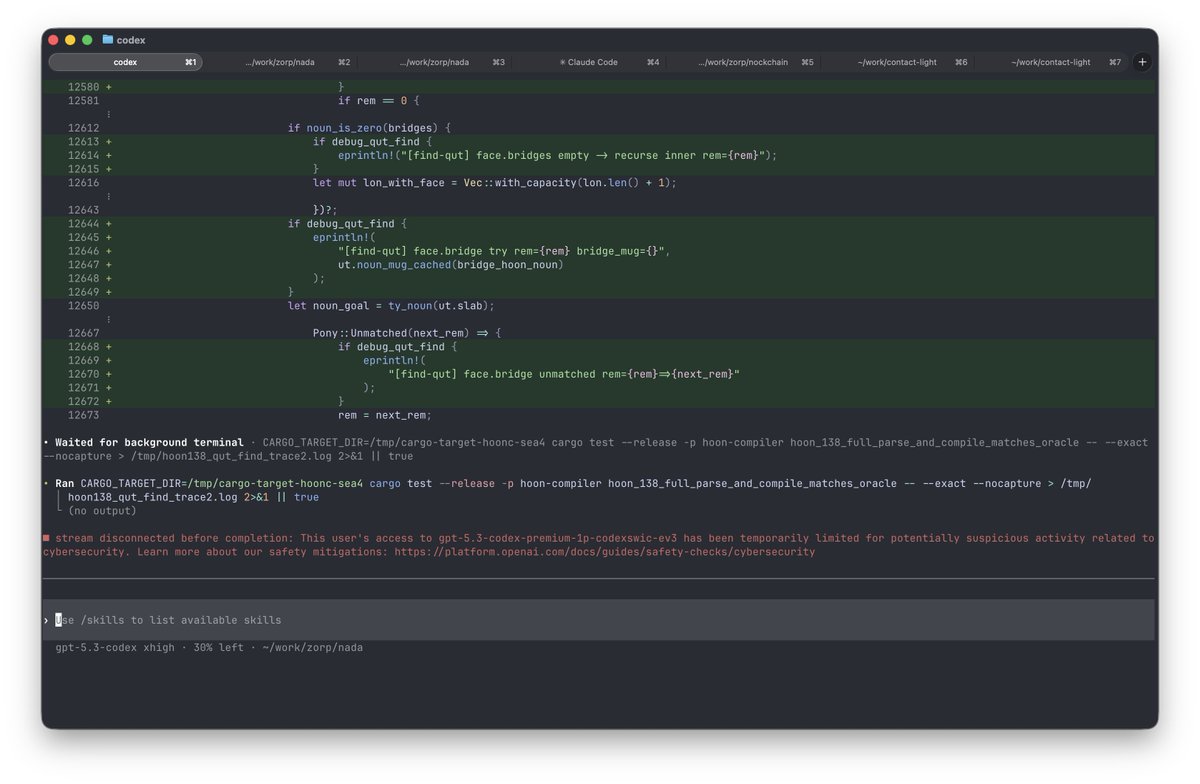
Task: Switch to the contact-light tab ⌘7
Action: [x=1050, y=62]
